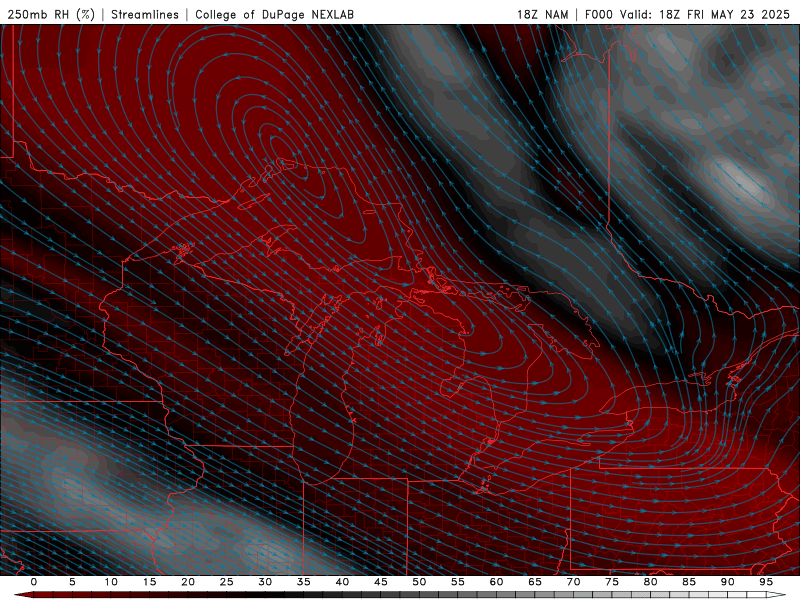Image resolution: width=800 pixels, height=600 pixels.
Task: Click the colorbar label "70"
Action: click(x=573, y=582)
